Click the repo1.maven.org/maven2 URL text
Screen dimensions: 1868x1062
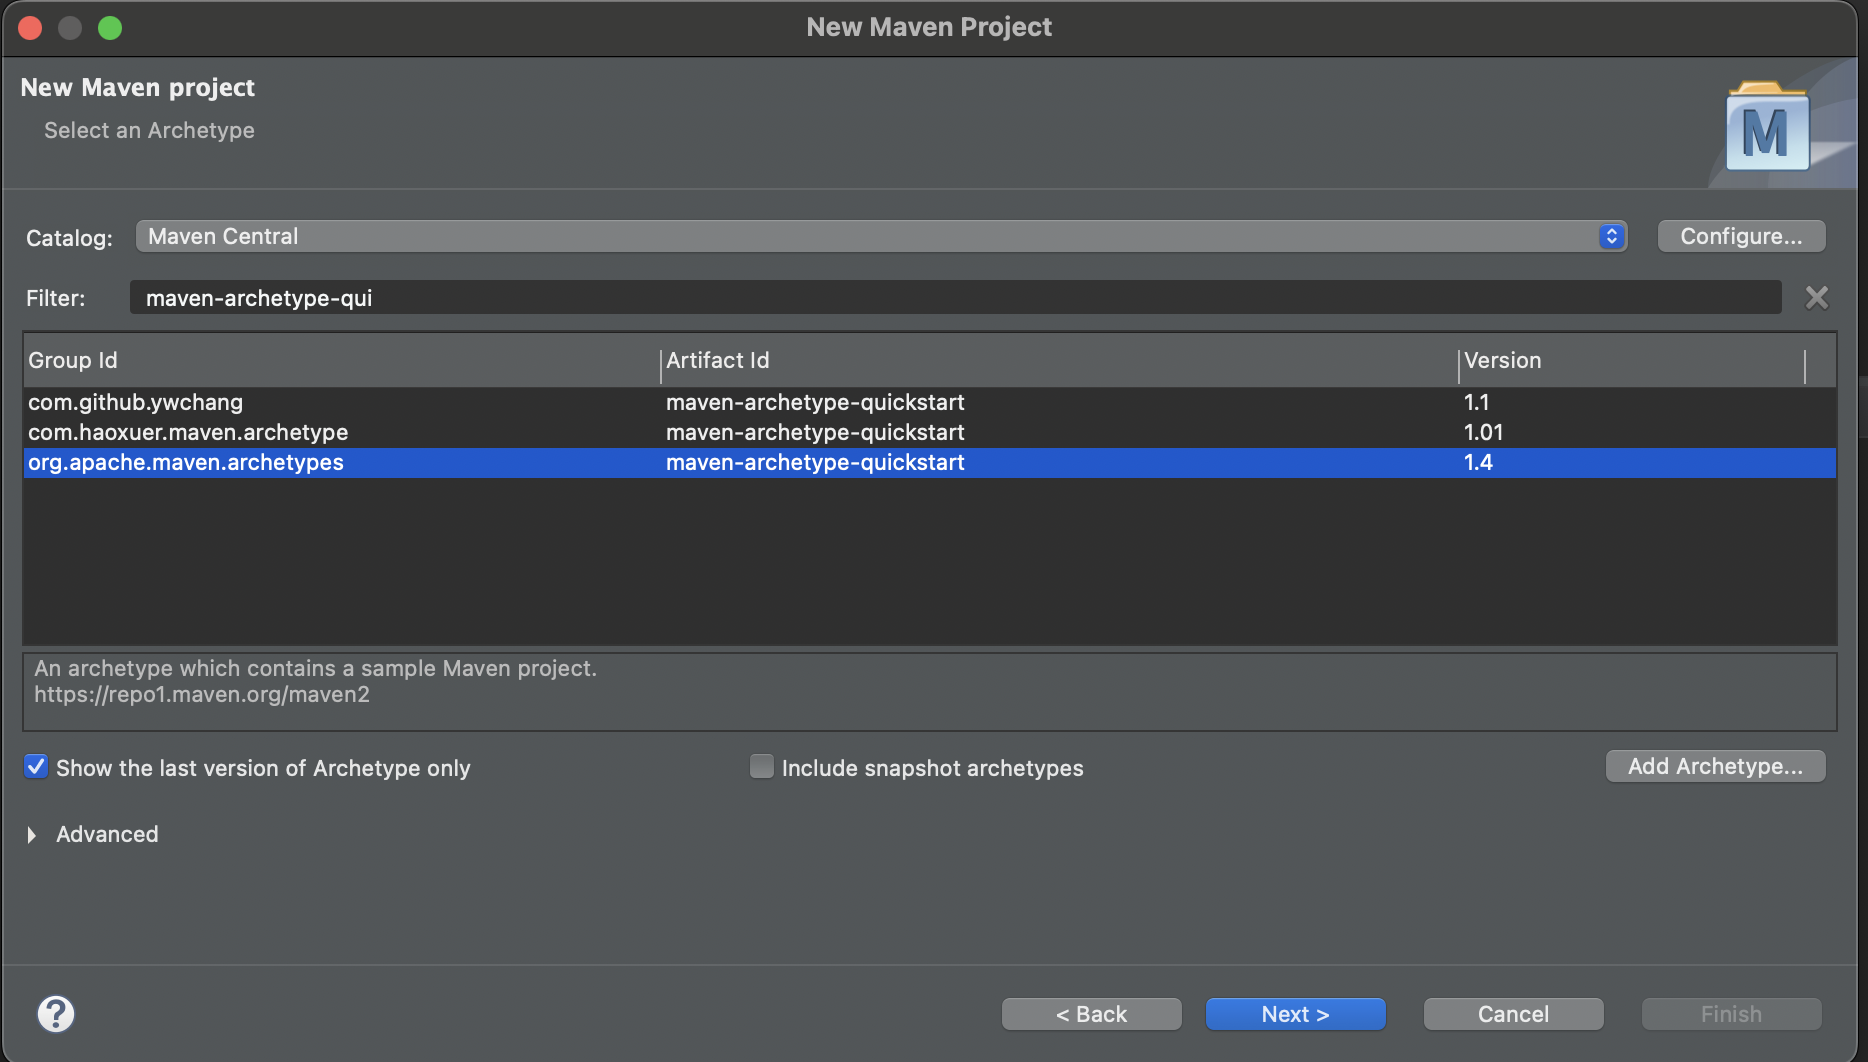point(202,694)
